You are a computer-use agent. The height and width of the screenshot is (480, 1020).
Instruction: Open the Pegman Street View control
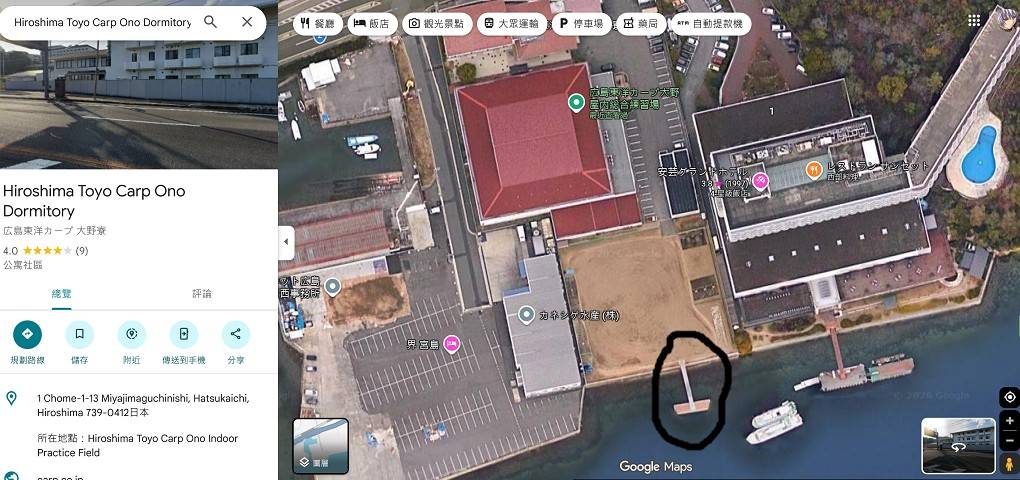tap(1010, 463)
